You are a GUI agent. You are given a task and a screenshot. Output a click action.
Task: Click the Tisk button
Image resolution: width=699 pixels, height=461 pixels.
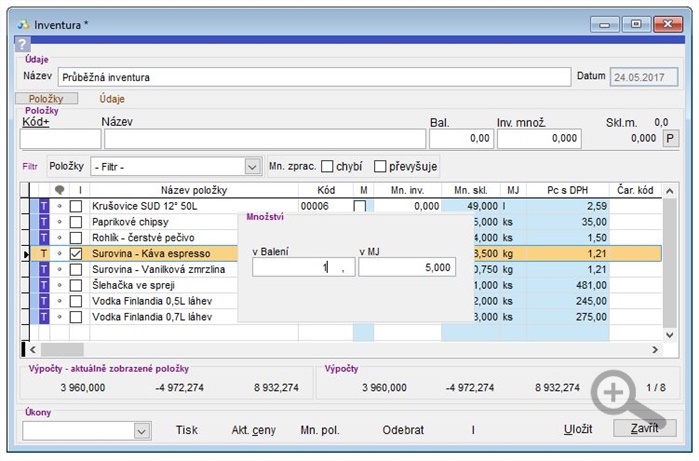(x=186, y=430)
